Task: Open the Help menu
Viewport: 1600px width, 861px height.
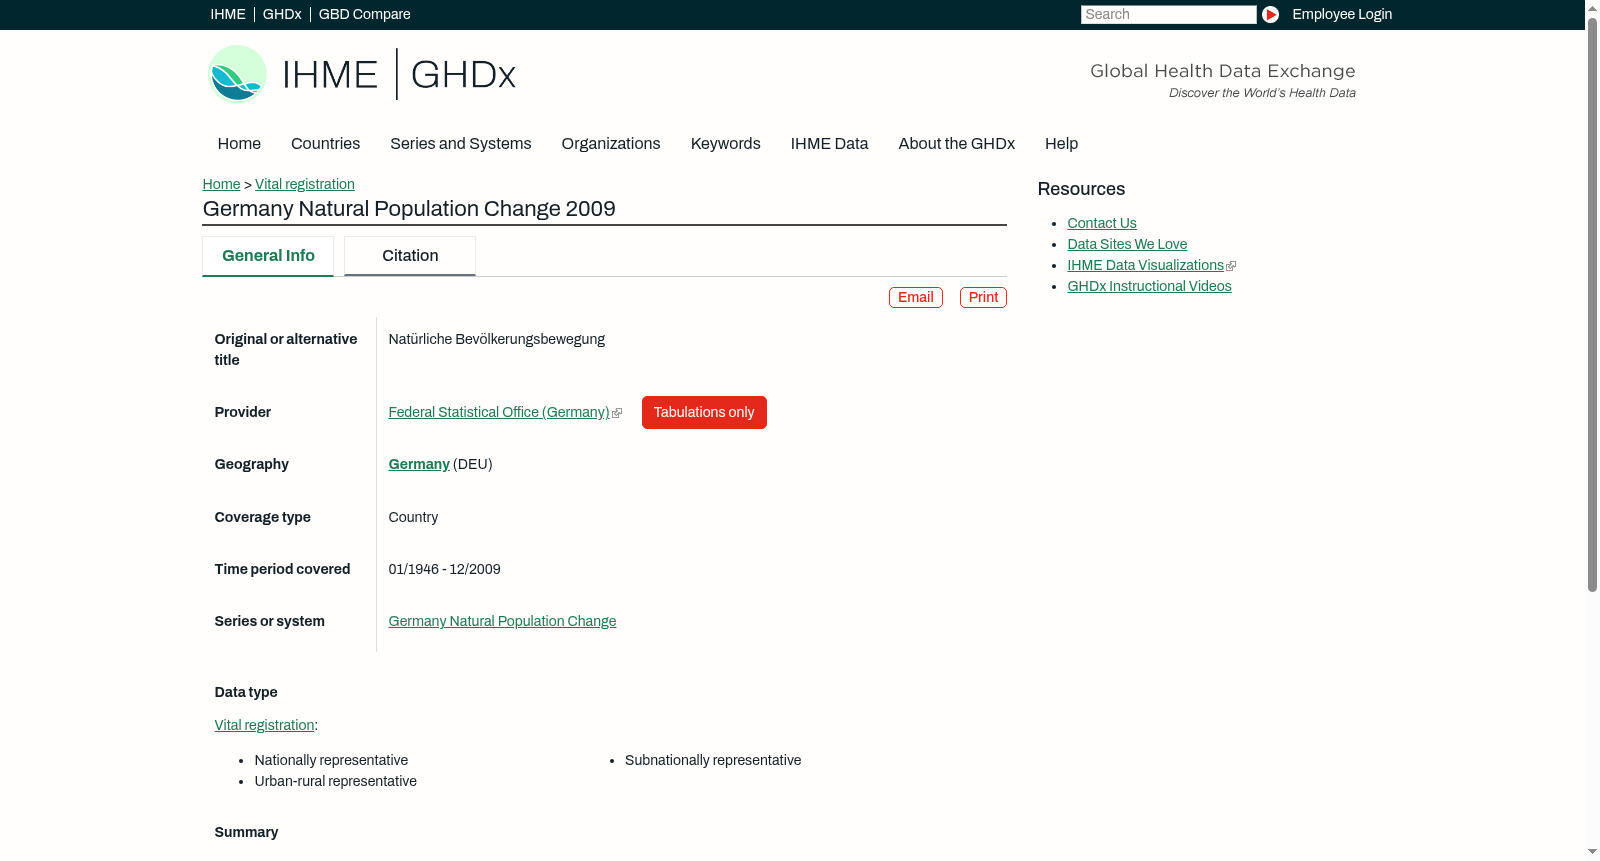Action: [x=1062, y=144]
